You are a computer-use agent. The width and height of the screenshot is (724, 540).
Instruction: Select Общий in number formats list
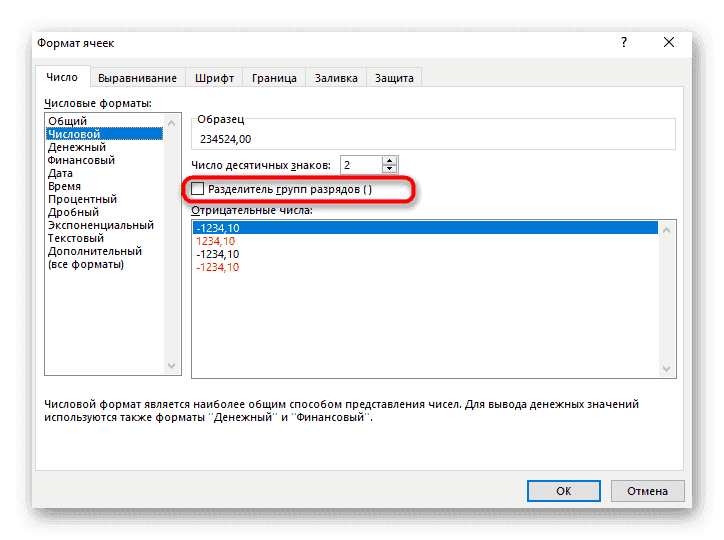click(x=68, y=121)
